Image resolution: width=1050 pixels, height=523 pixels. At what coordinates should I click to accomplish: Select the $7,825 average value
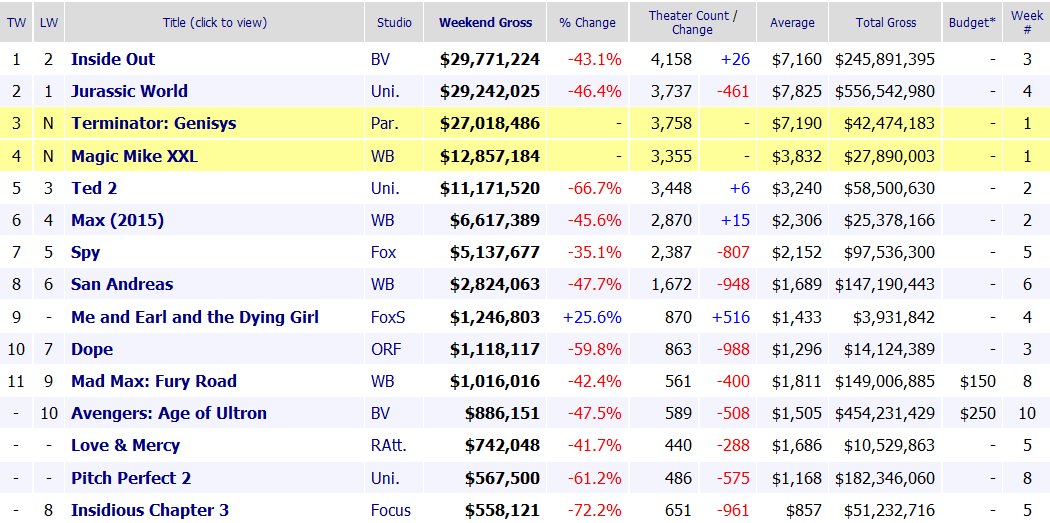pos(796,91)
